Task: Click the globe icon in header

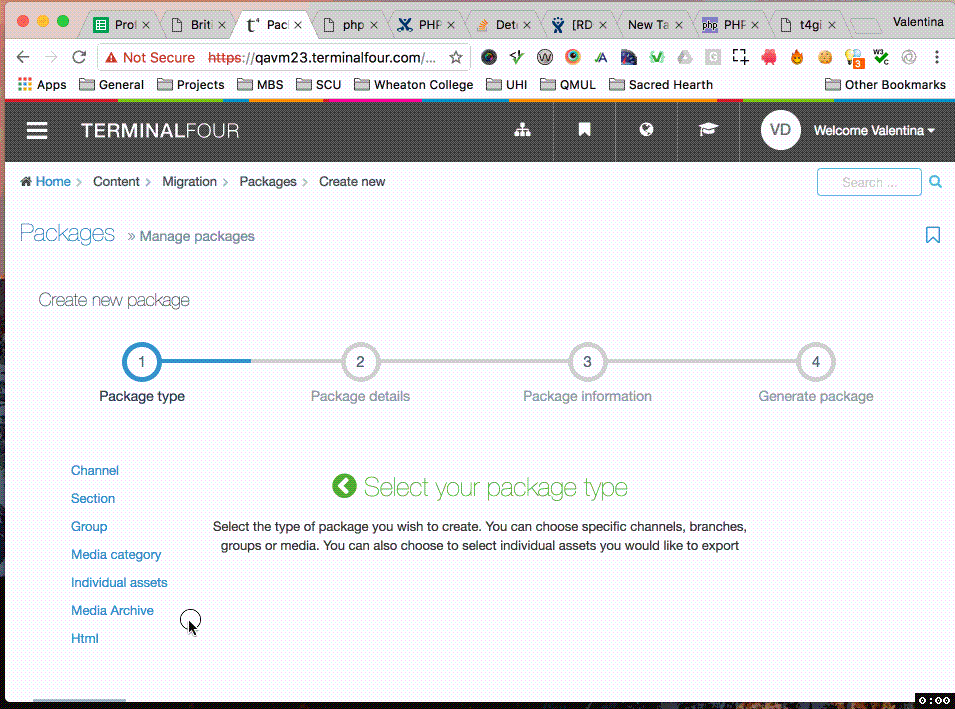Action: coord(646,130)
